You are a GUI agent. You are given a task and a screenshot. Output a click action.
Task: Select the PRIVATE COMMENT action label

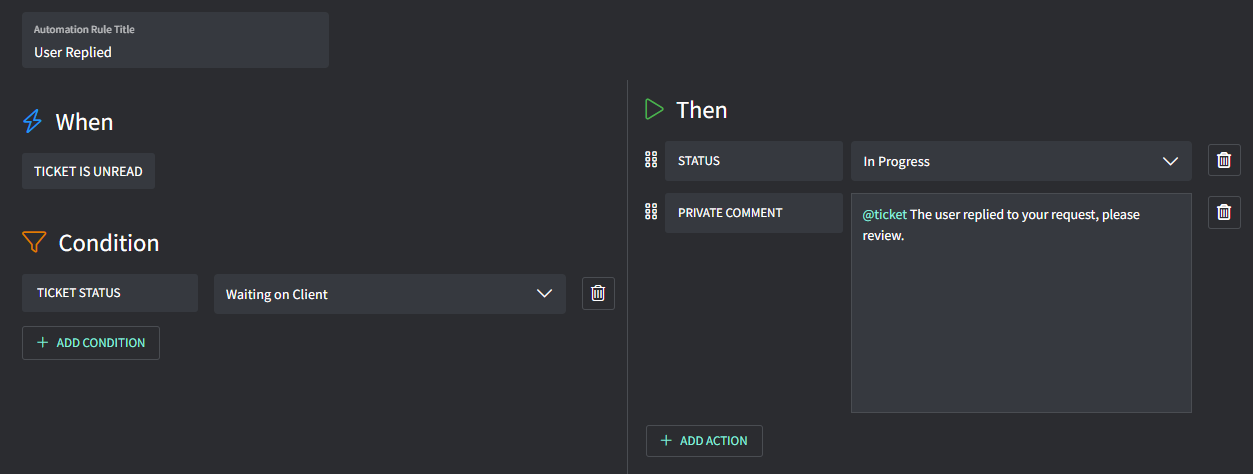(753, 213)
